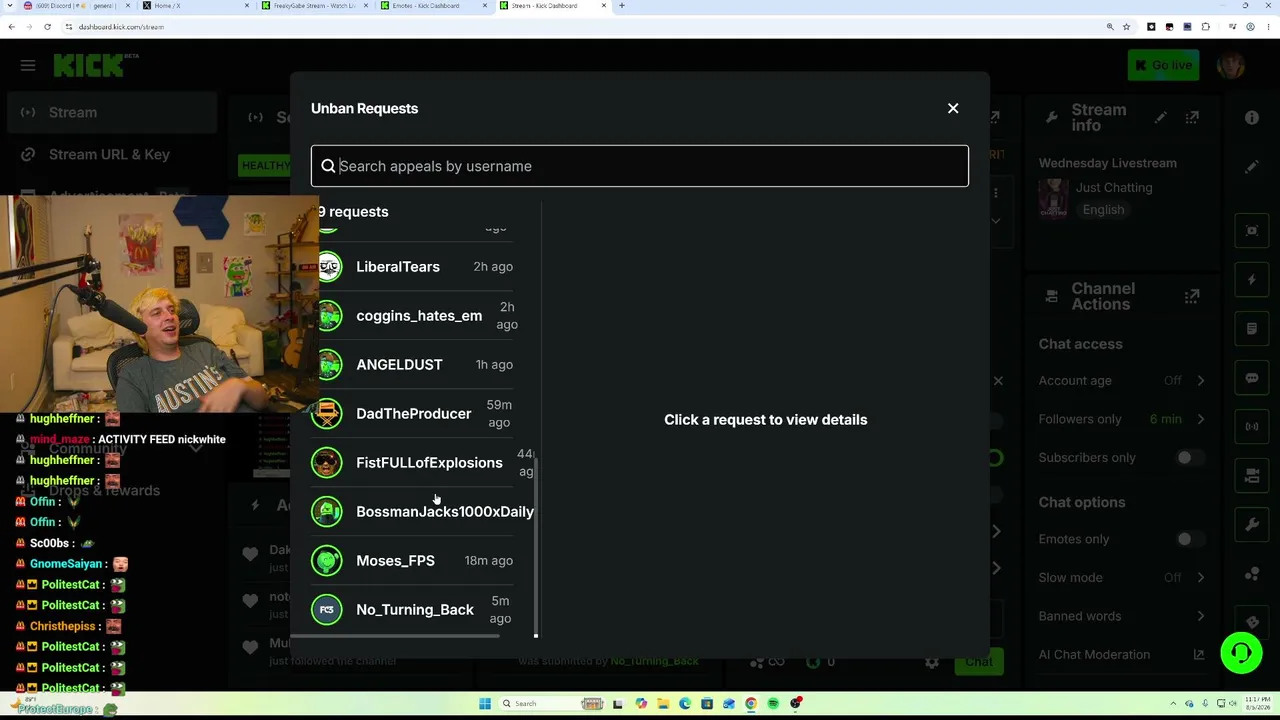Click the wrench rail icon
Viewport: 1280px width, 720px height.
1252,525
